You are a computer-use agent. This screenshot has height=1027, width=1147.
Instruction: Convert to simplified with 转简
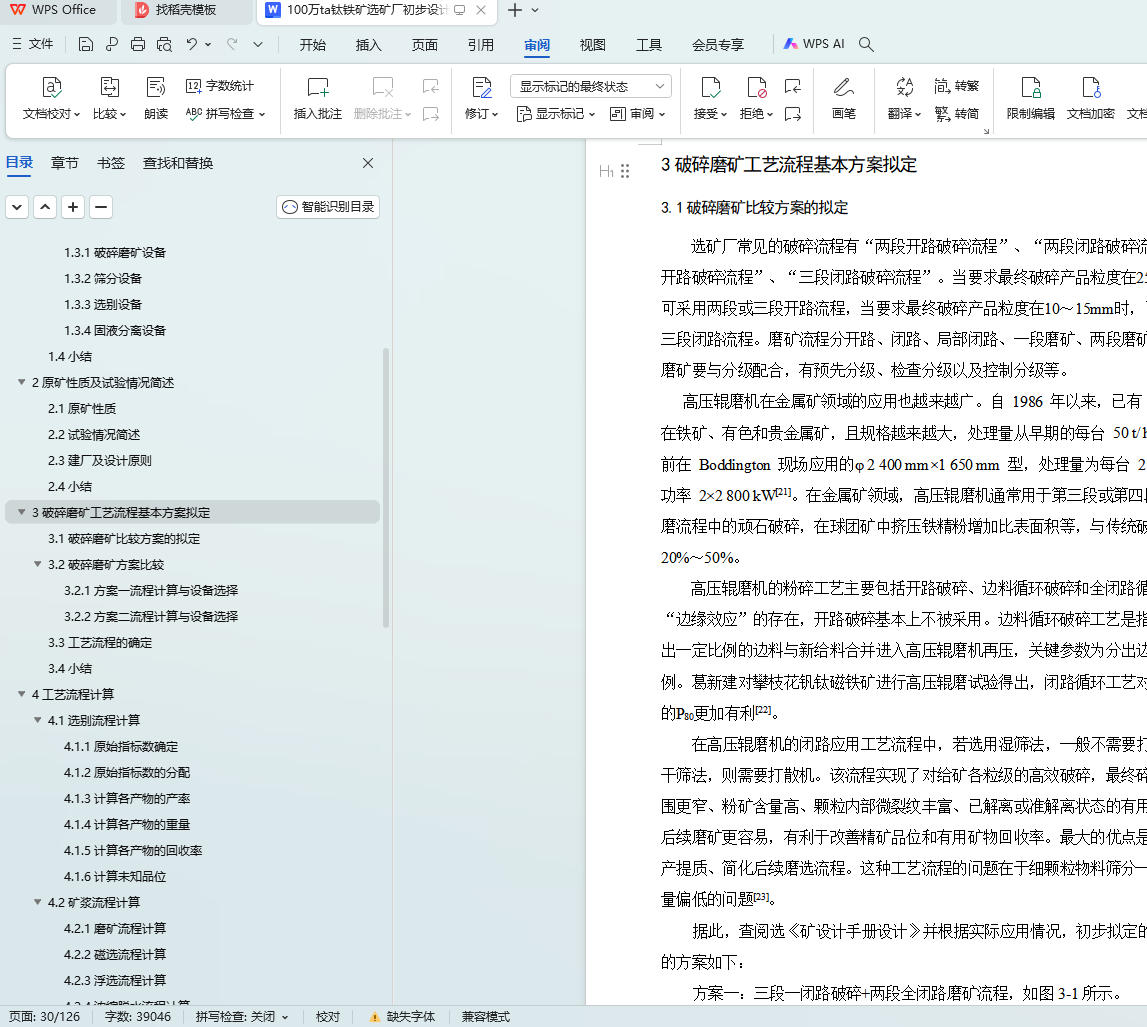pyautogui.click(x=957, y=114)
